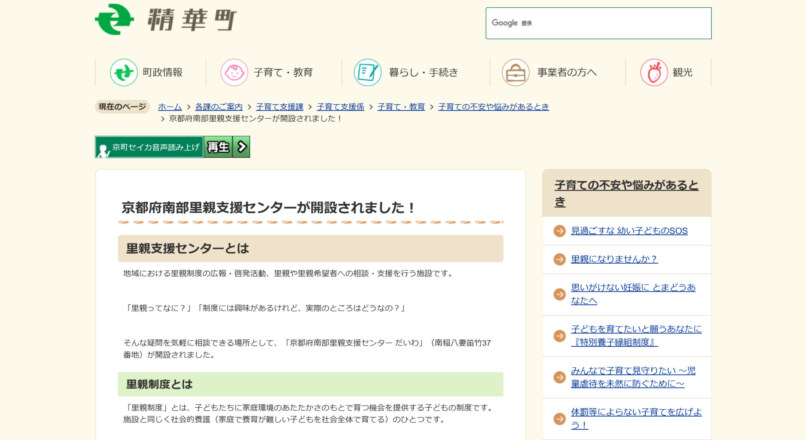Open 体罰等によらない子育てを広げよう link
This screenshot has width=806, height=440.
(636, 419)
